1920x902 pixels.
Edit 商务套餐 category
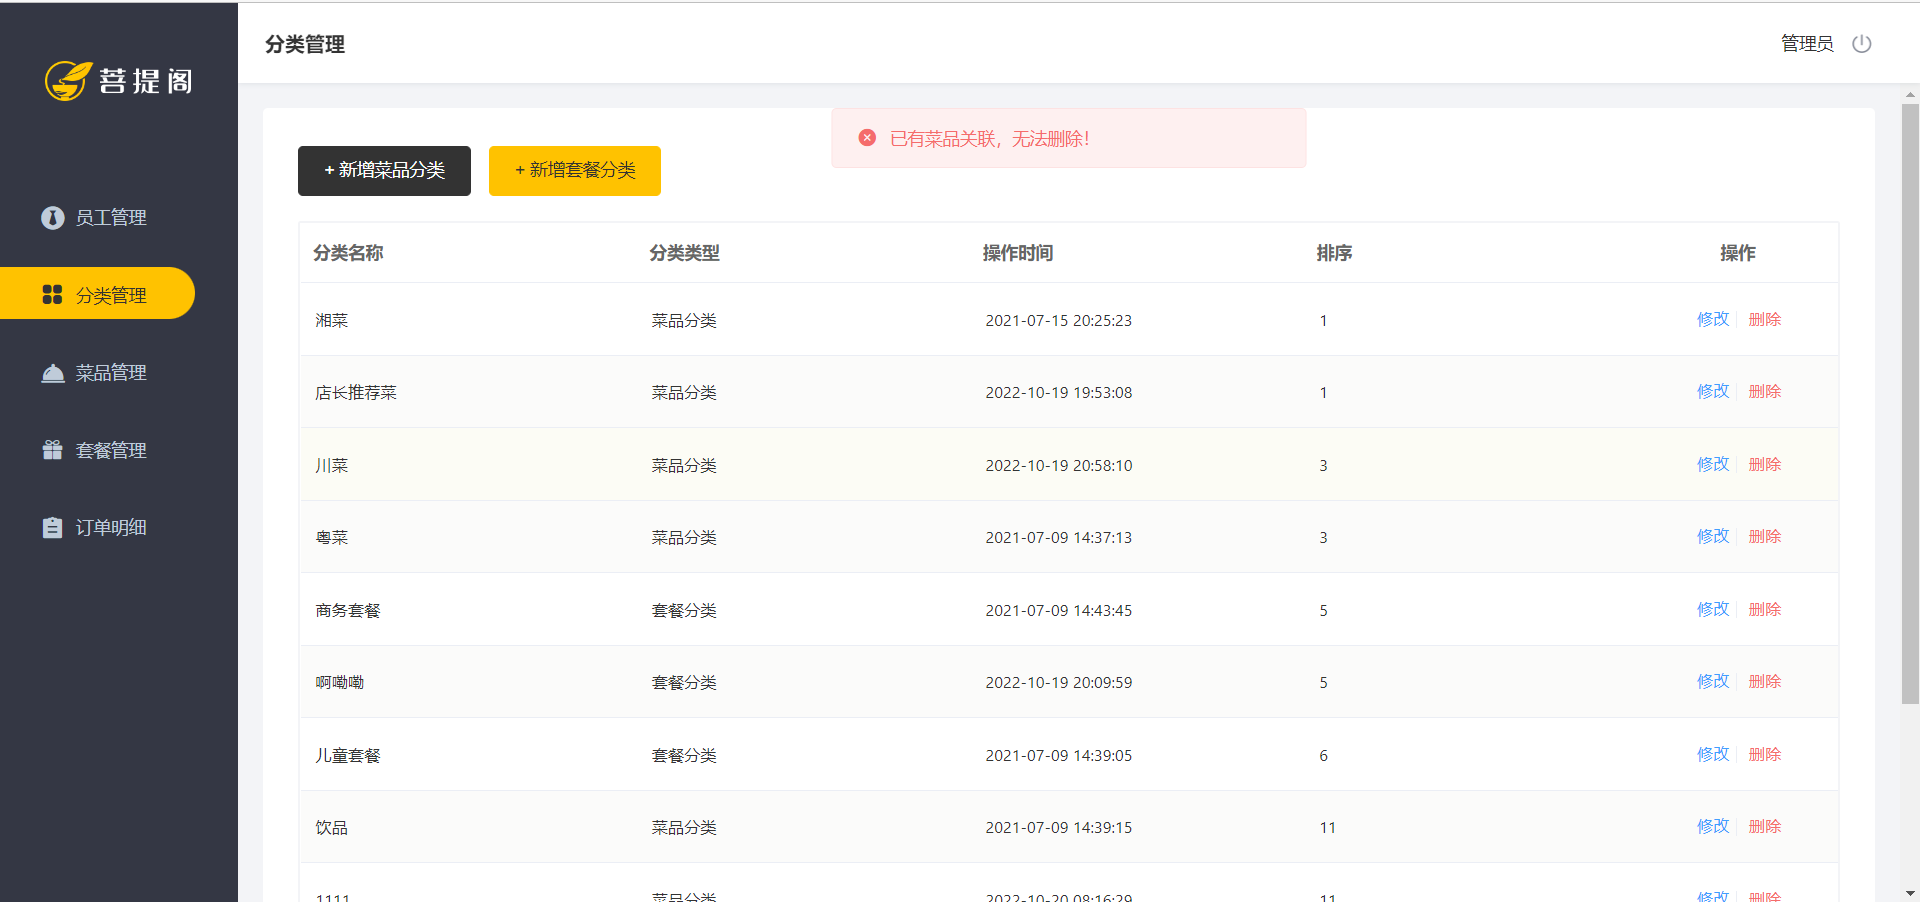(x=1713, y=609)
